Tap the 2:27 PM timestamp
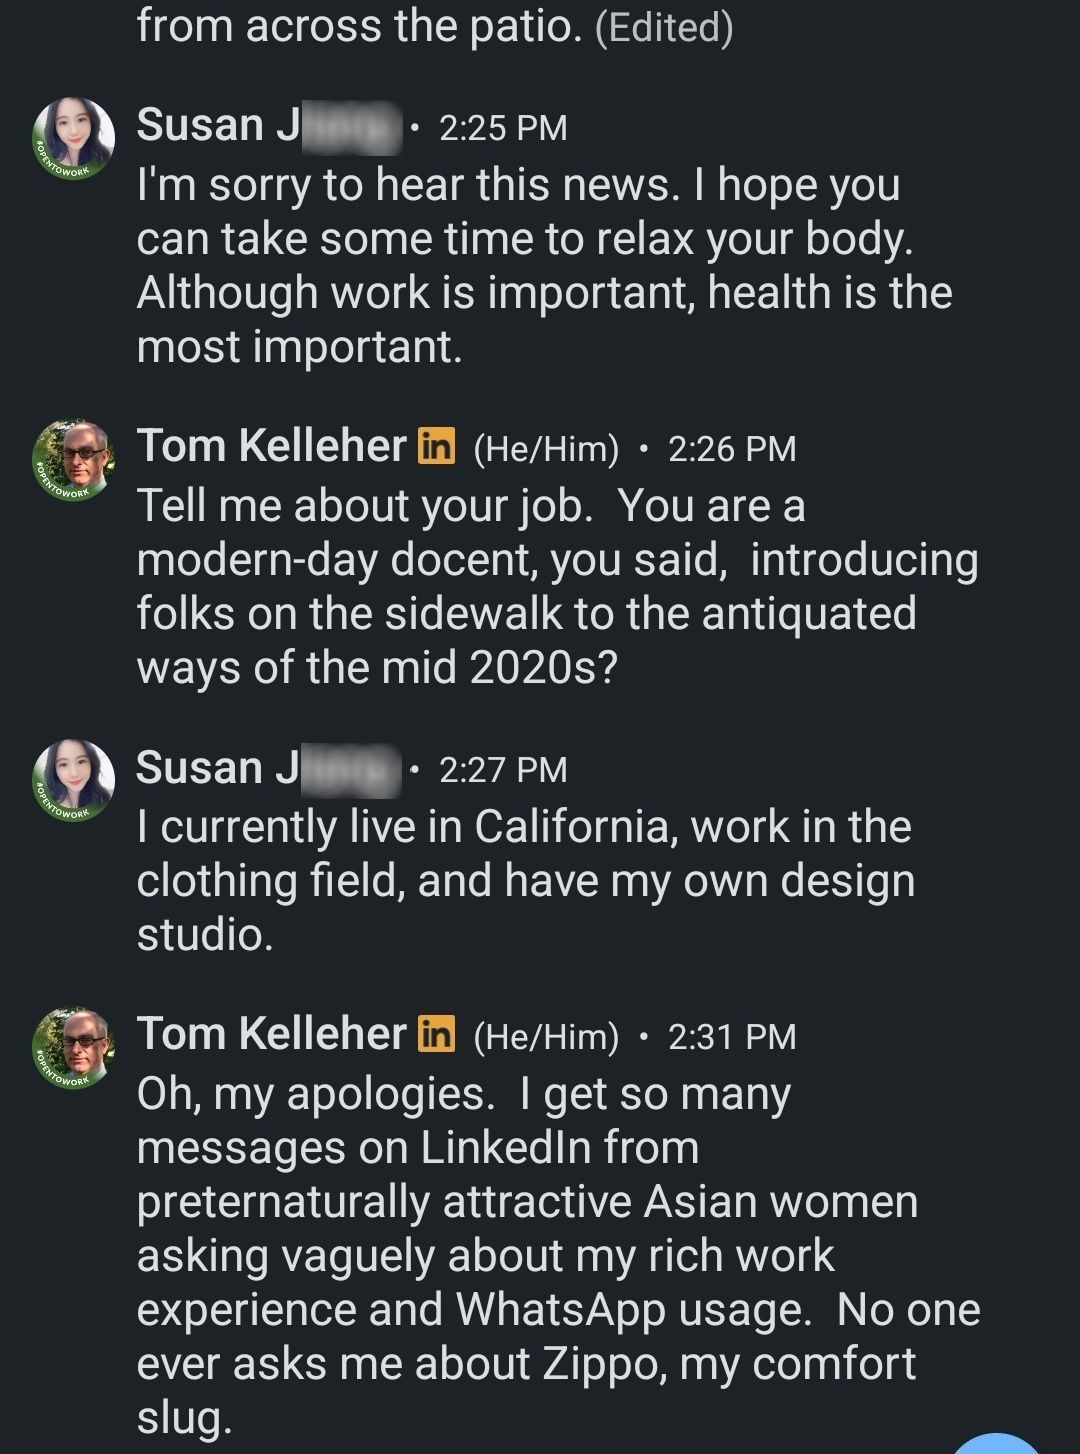The width and height of the screenshot is (1080, 1454). 503,770
